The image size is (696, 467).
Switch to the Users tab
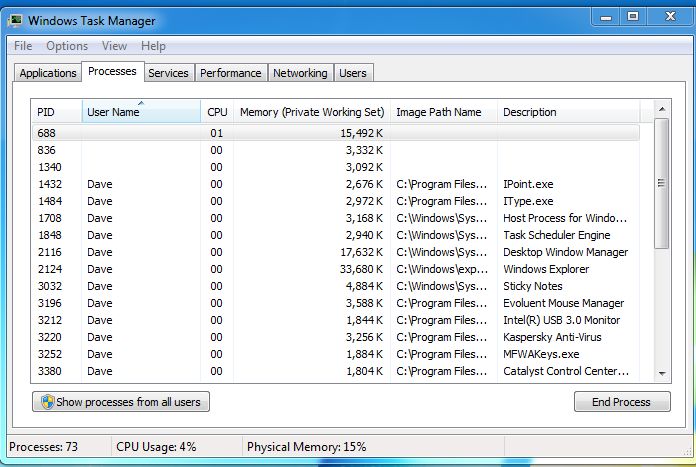click(x=353, y=73)
